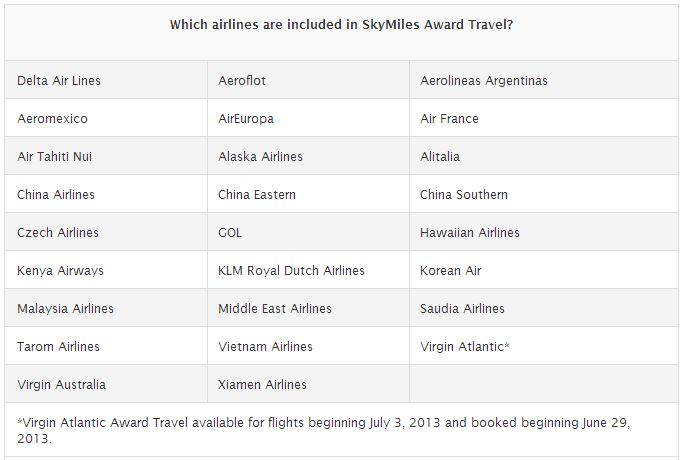Click the SkyMiles Award Travel heading
The height and width of the screenshot is (460, 683).
pyautogui.click(x=342, y=24)
